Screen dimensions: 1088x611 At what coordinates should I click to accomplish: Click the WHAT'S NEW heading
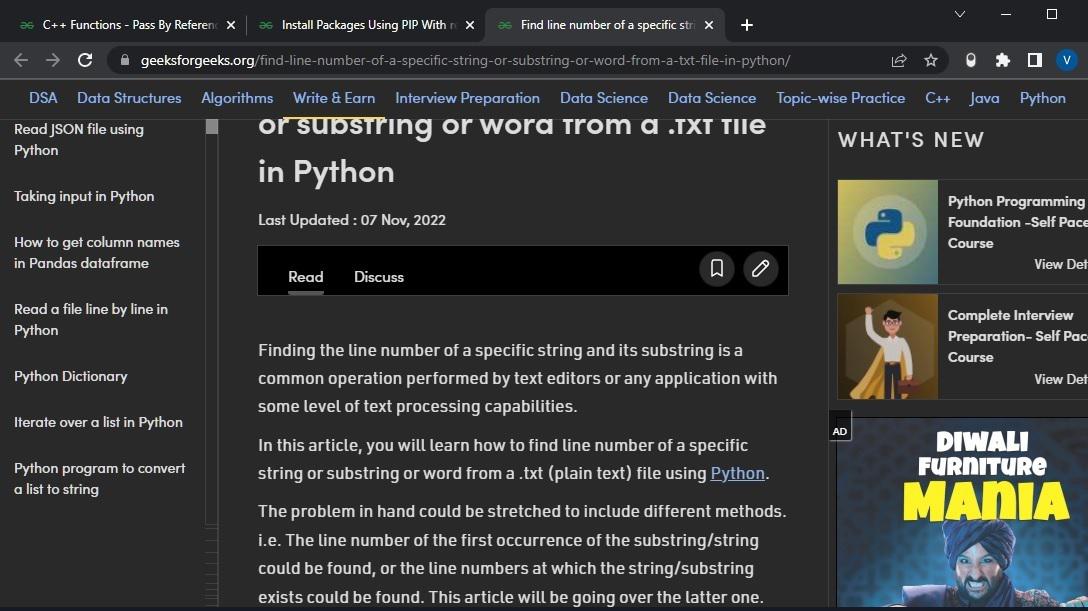click(x=911, y=140)
